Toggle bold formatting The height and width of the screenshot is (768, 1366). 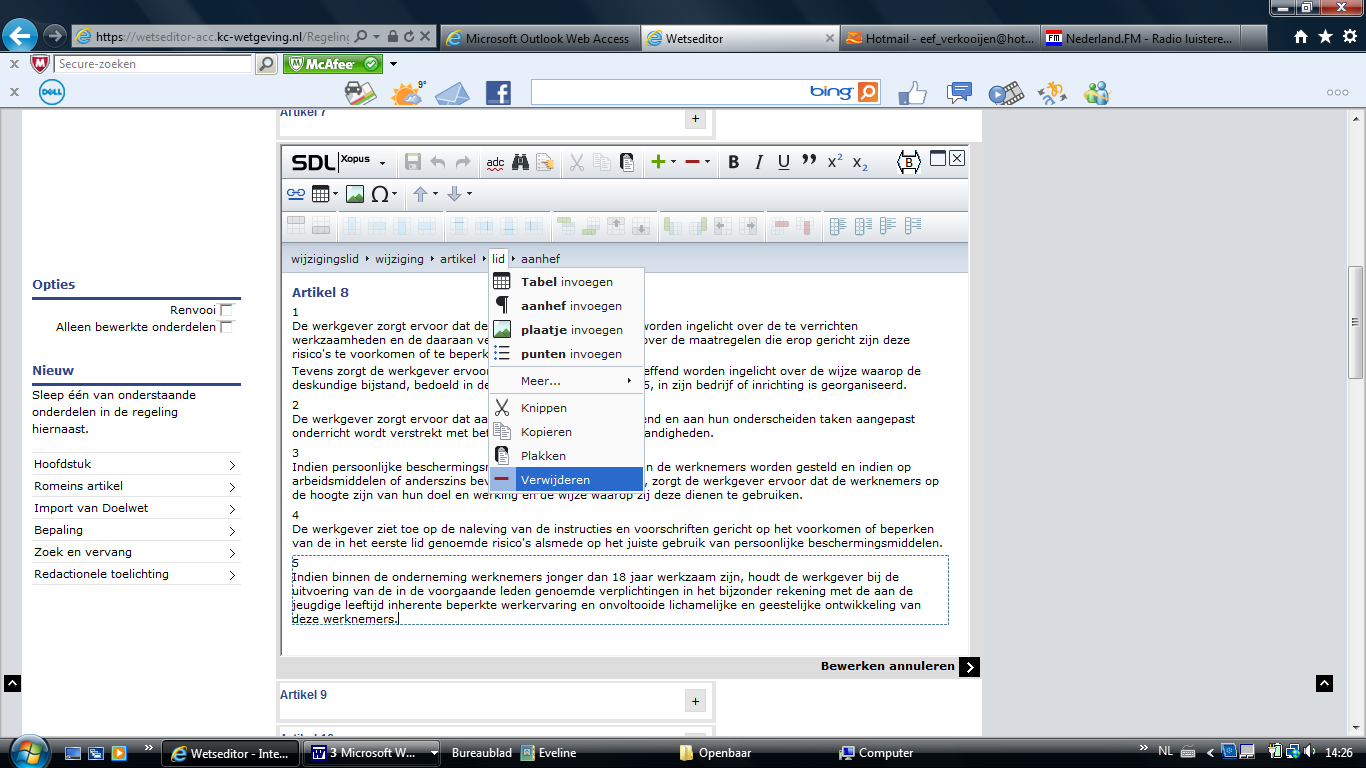click(734, 162)
